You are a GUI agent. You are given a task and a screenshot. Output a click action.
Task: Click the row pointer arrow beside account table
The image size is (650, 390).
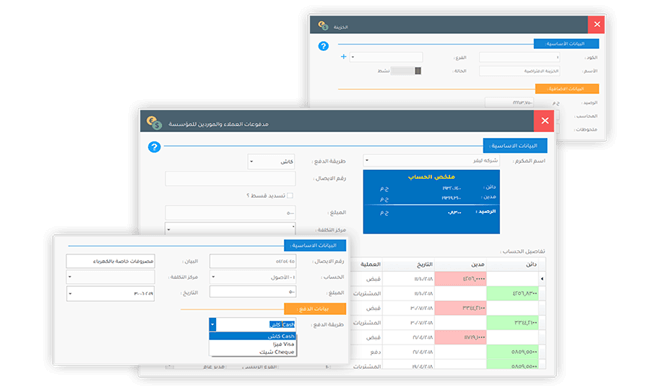(x=542, y=279)
